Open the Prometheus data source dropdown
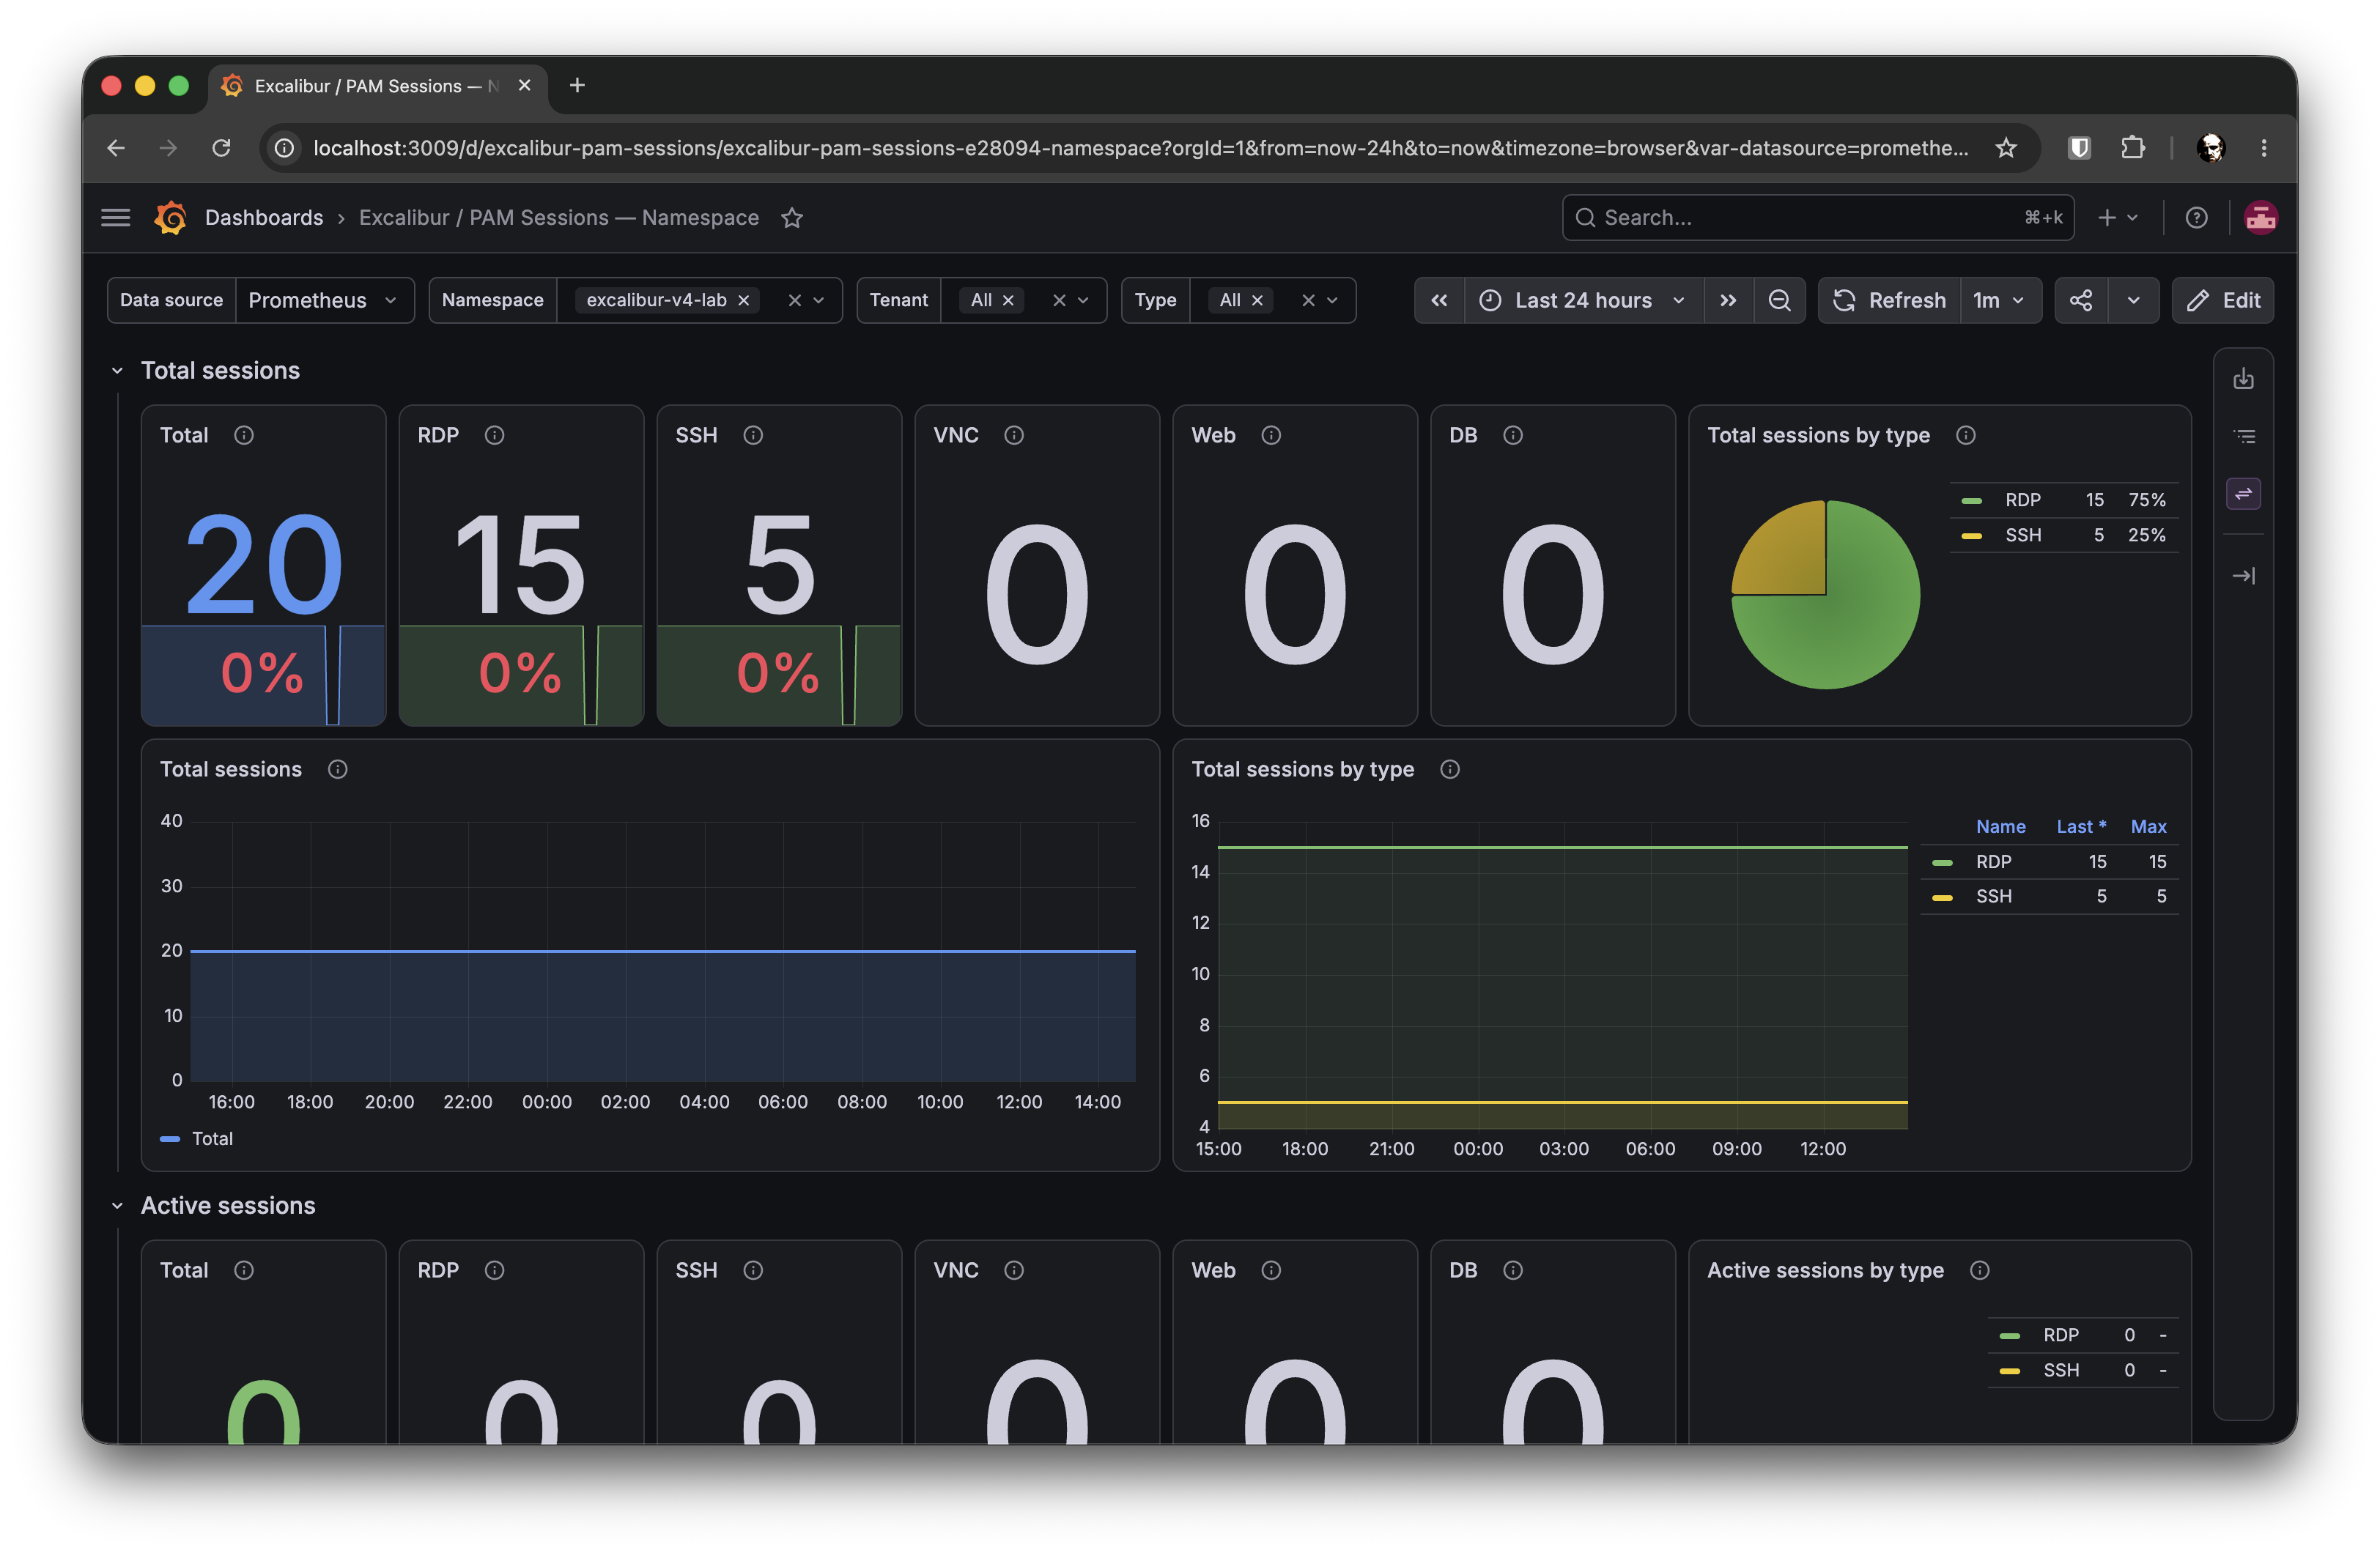 pos(324,300)
